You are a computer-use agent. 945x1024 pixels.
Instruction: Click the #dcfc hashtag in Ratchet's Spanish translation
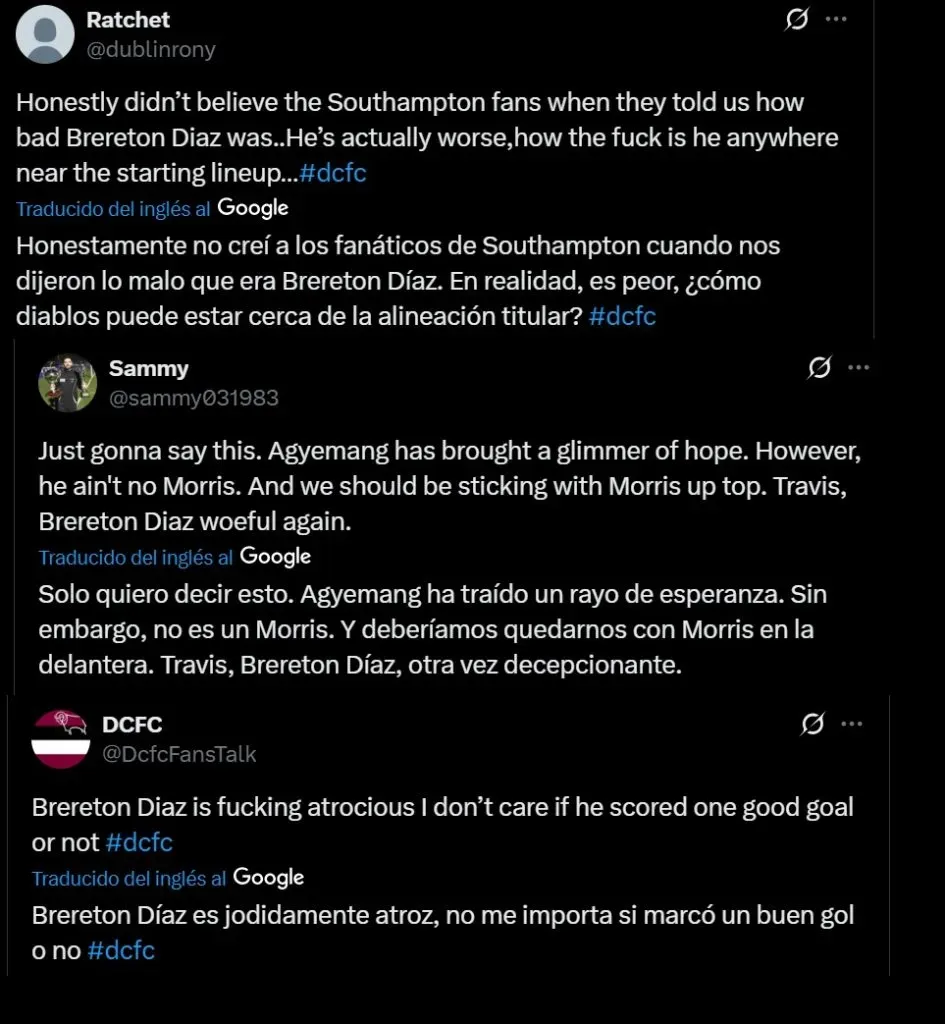[x=622, y=316]
